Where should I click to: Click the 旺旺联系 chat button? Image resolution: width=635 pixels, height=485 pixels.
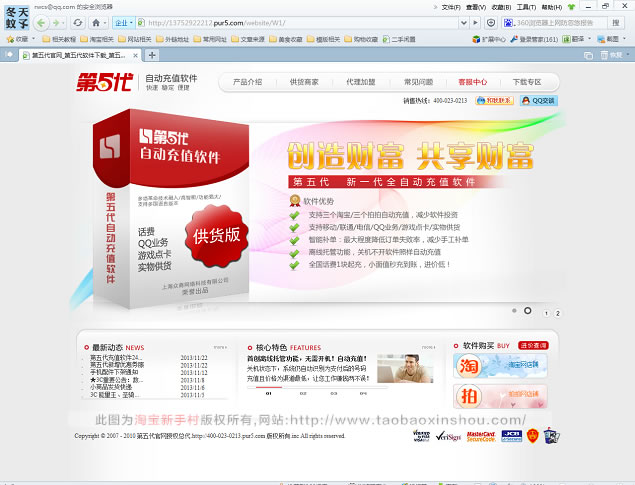[495, 101]
